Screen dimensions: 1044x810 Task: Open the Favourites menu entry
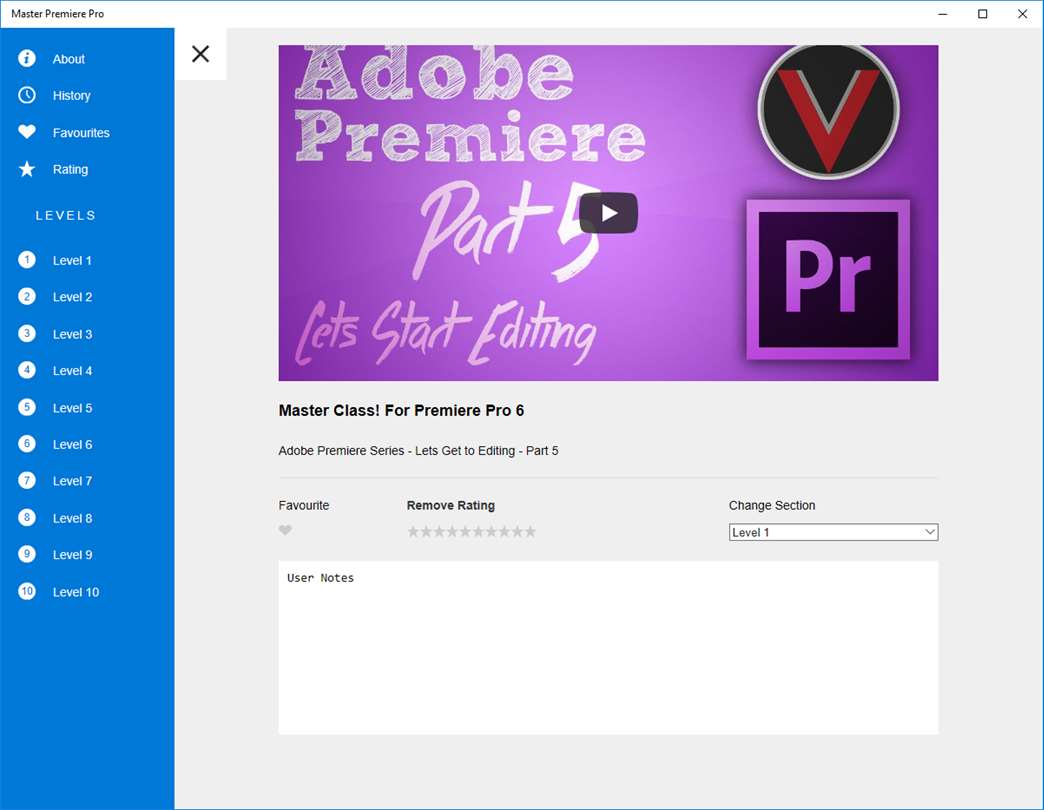(81, 133)
